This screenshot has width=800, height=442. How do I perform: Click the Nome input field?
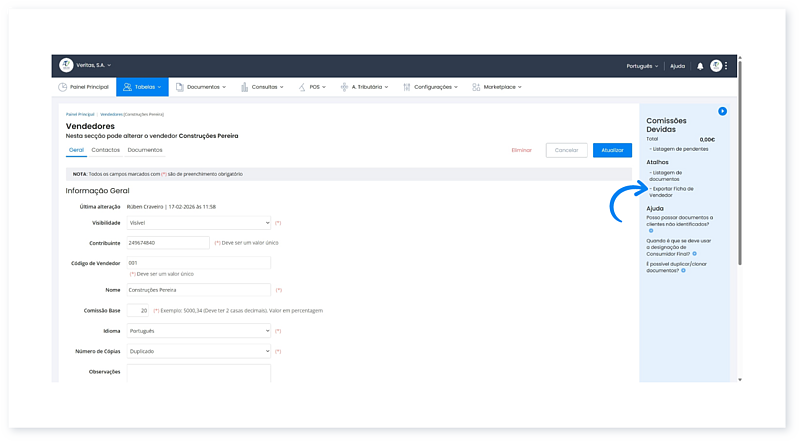point(198,290)
